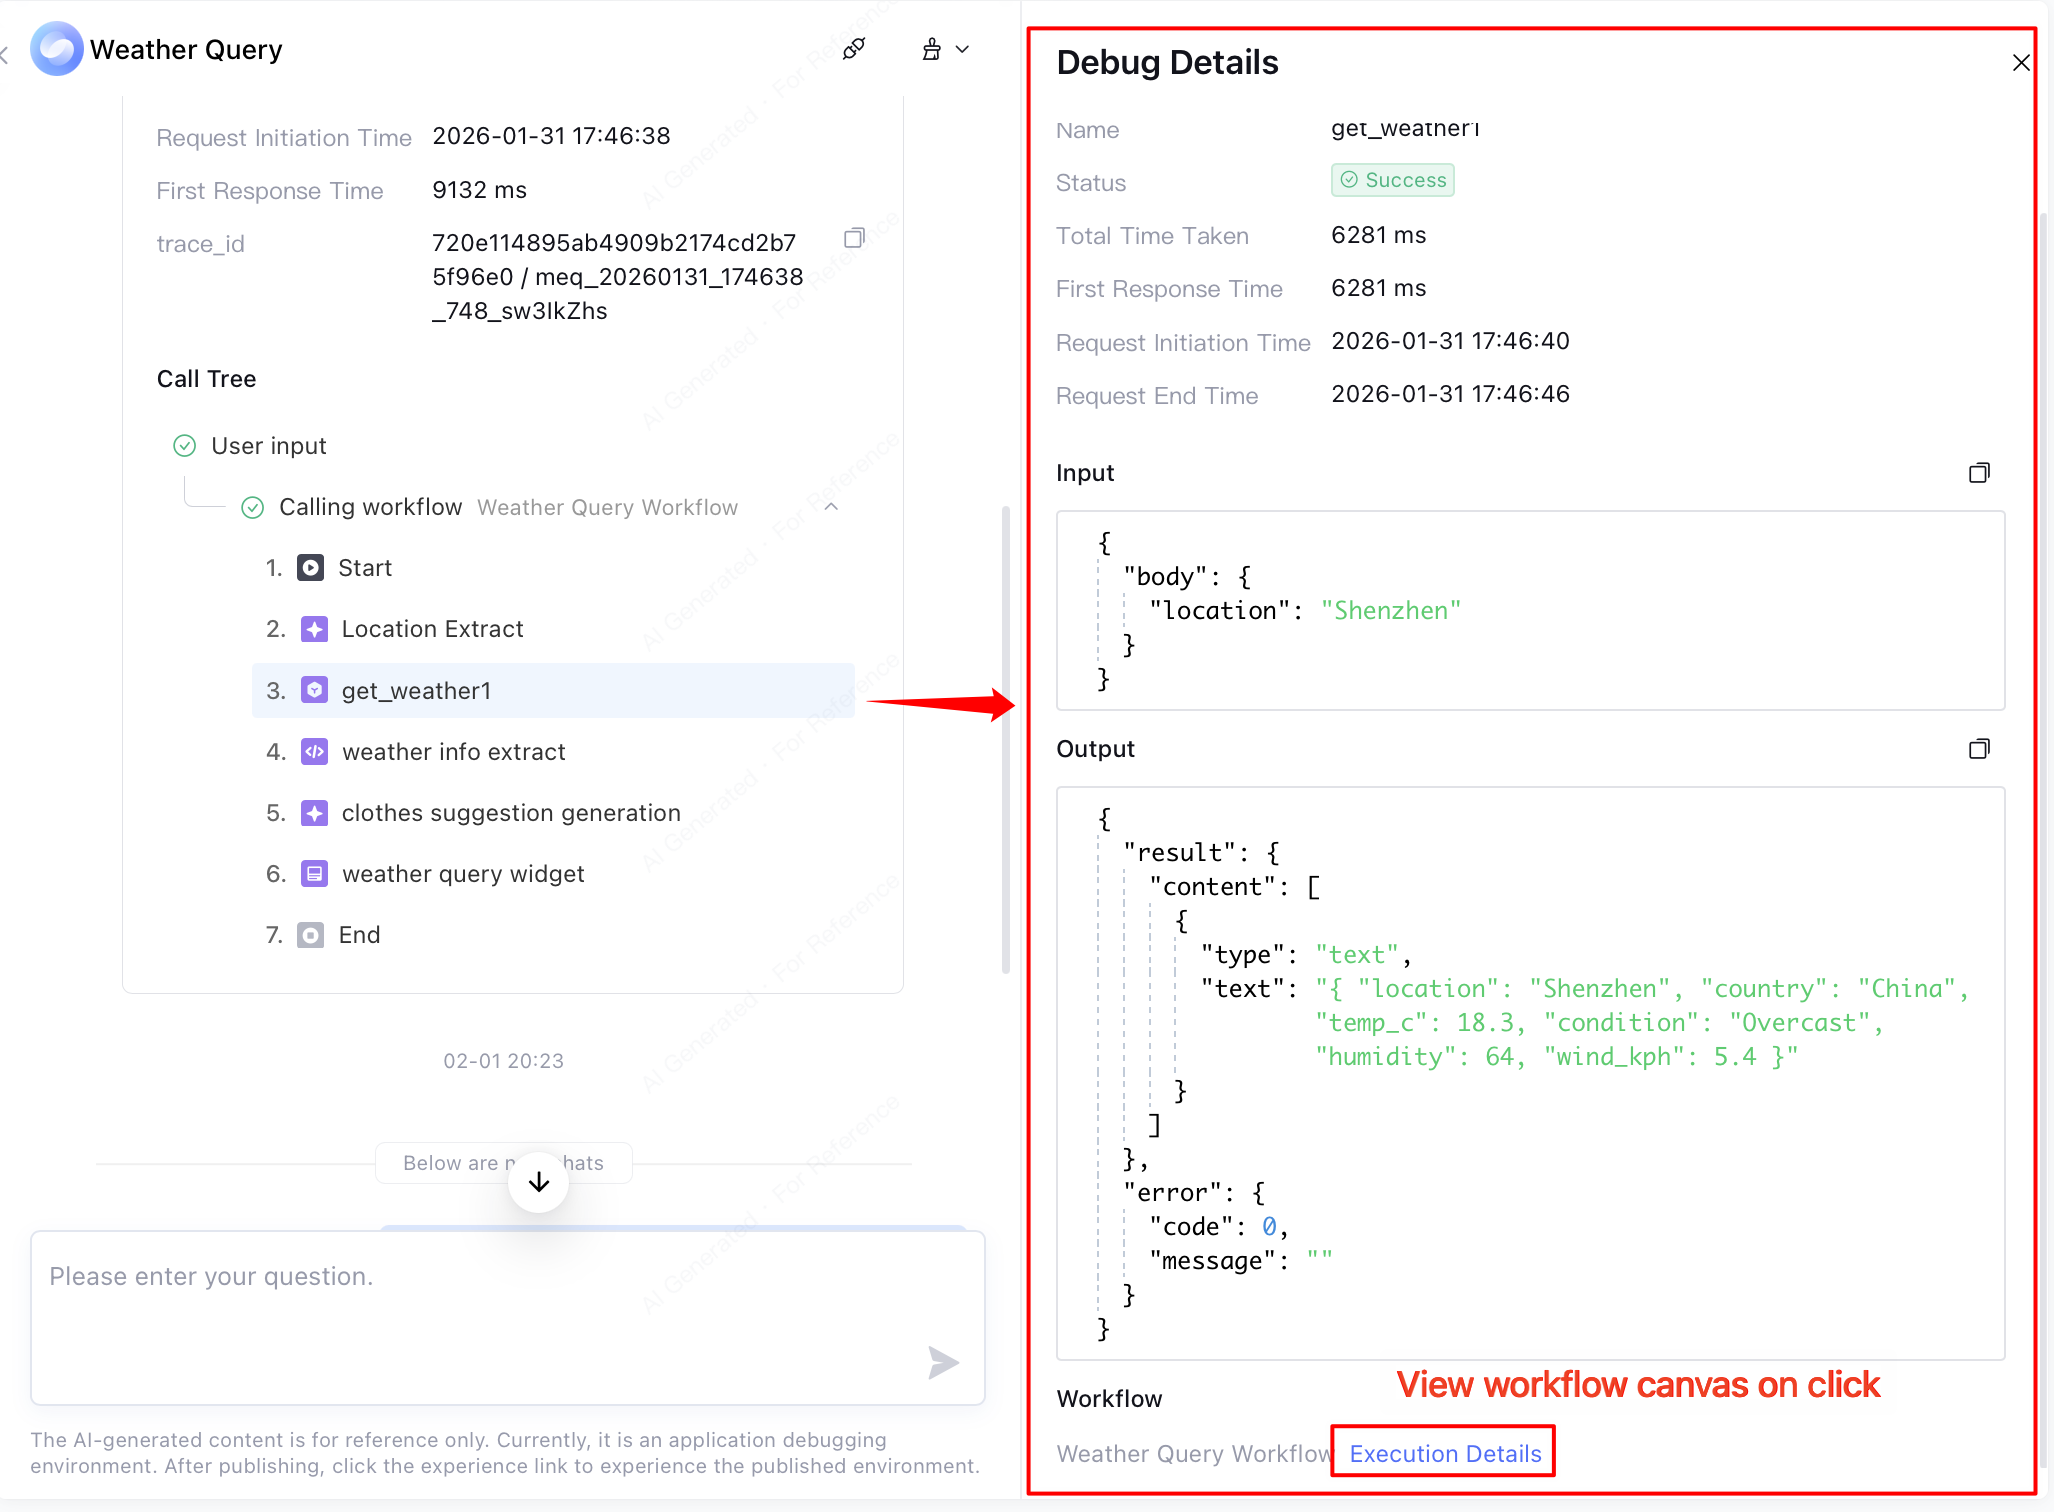Screen dimensions: 2054x1512
Task: Open Execution Details for Weather Query Workflow
Action: [1442, 1453]
